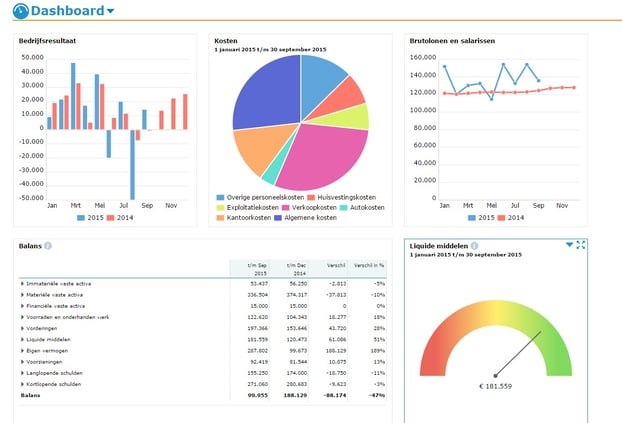Maximize the Liquide middelen widget
This screenshot has height=423, width=622.
(x=581, y=244)
